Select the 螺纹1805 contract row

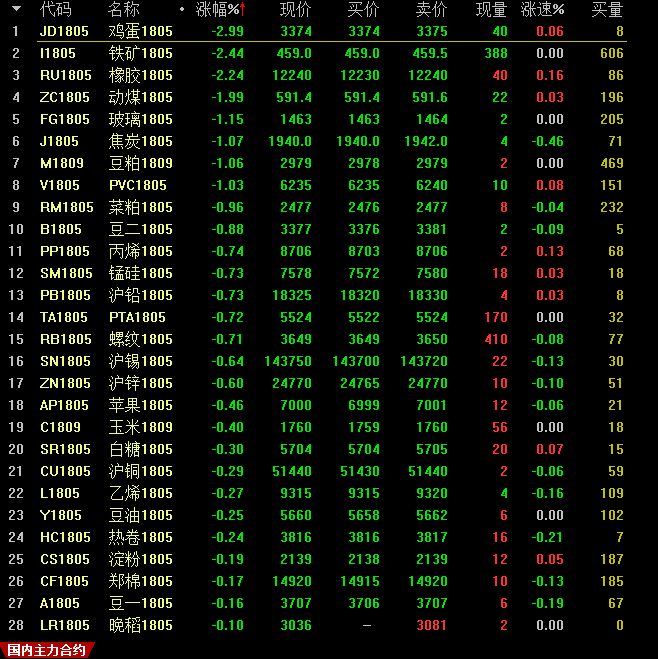coord(140,339)
